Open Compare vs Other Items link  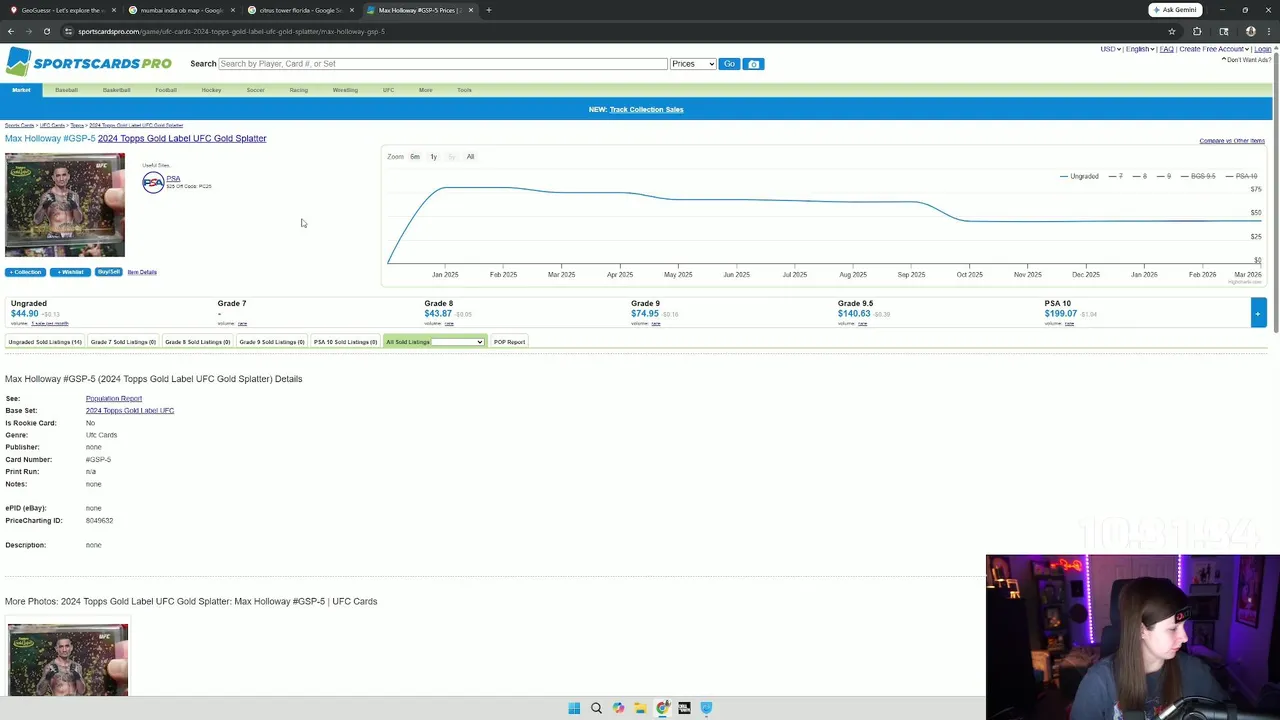pyautogui.click(x=1232, y=141)
